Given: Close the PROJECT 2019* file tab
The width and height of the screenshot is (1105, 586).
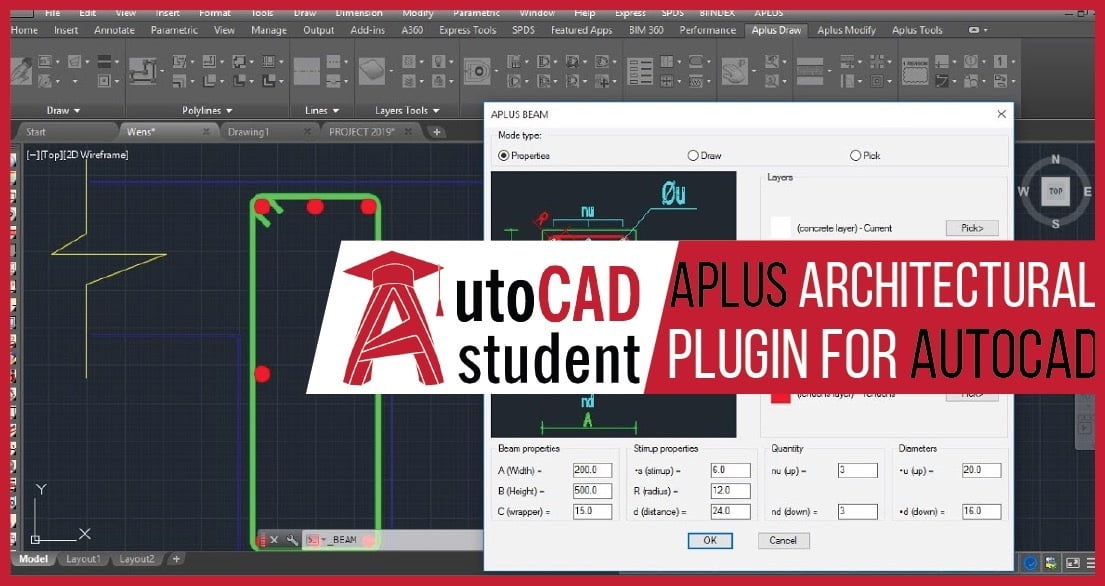Looking at the screenshot, I should click(x=408, y=132).
